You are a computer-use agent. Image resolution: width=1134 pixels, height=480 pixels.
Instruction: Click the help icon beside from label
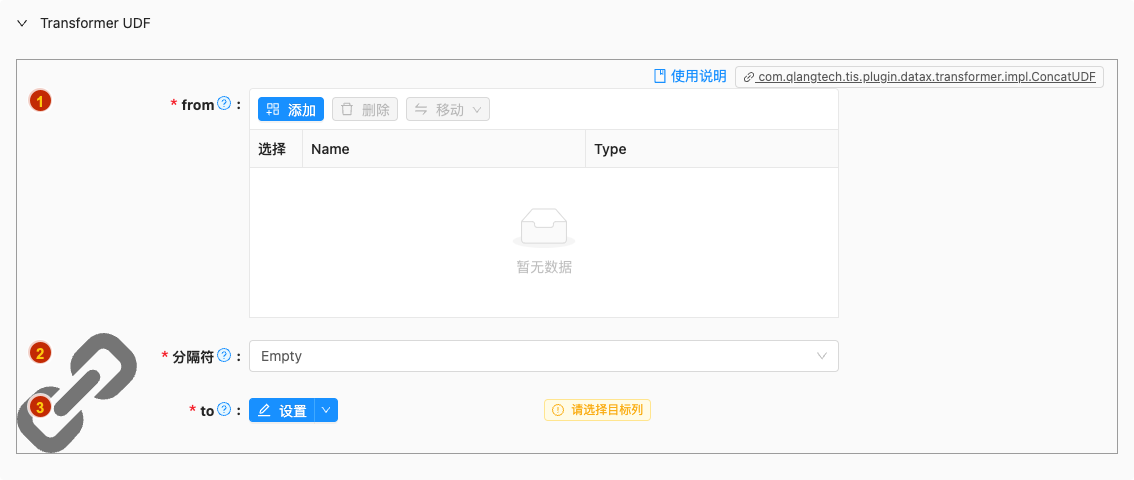click(224, 103)
